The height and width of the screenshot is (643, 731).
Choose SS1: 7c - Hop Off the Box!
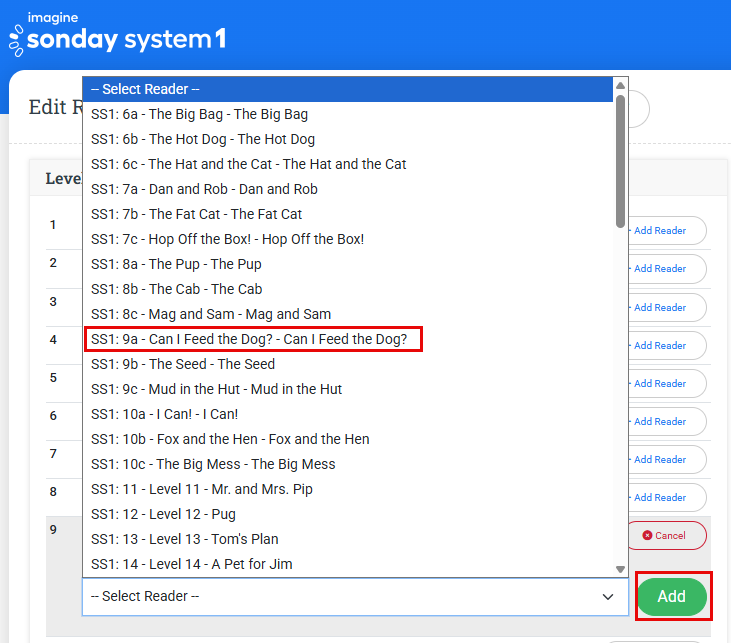point(348,239)
